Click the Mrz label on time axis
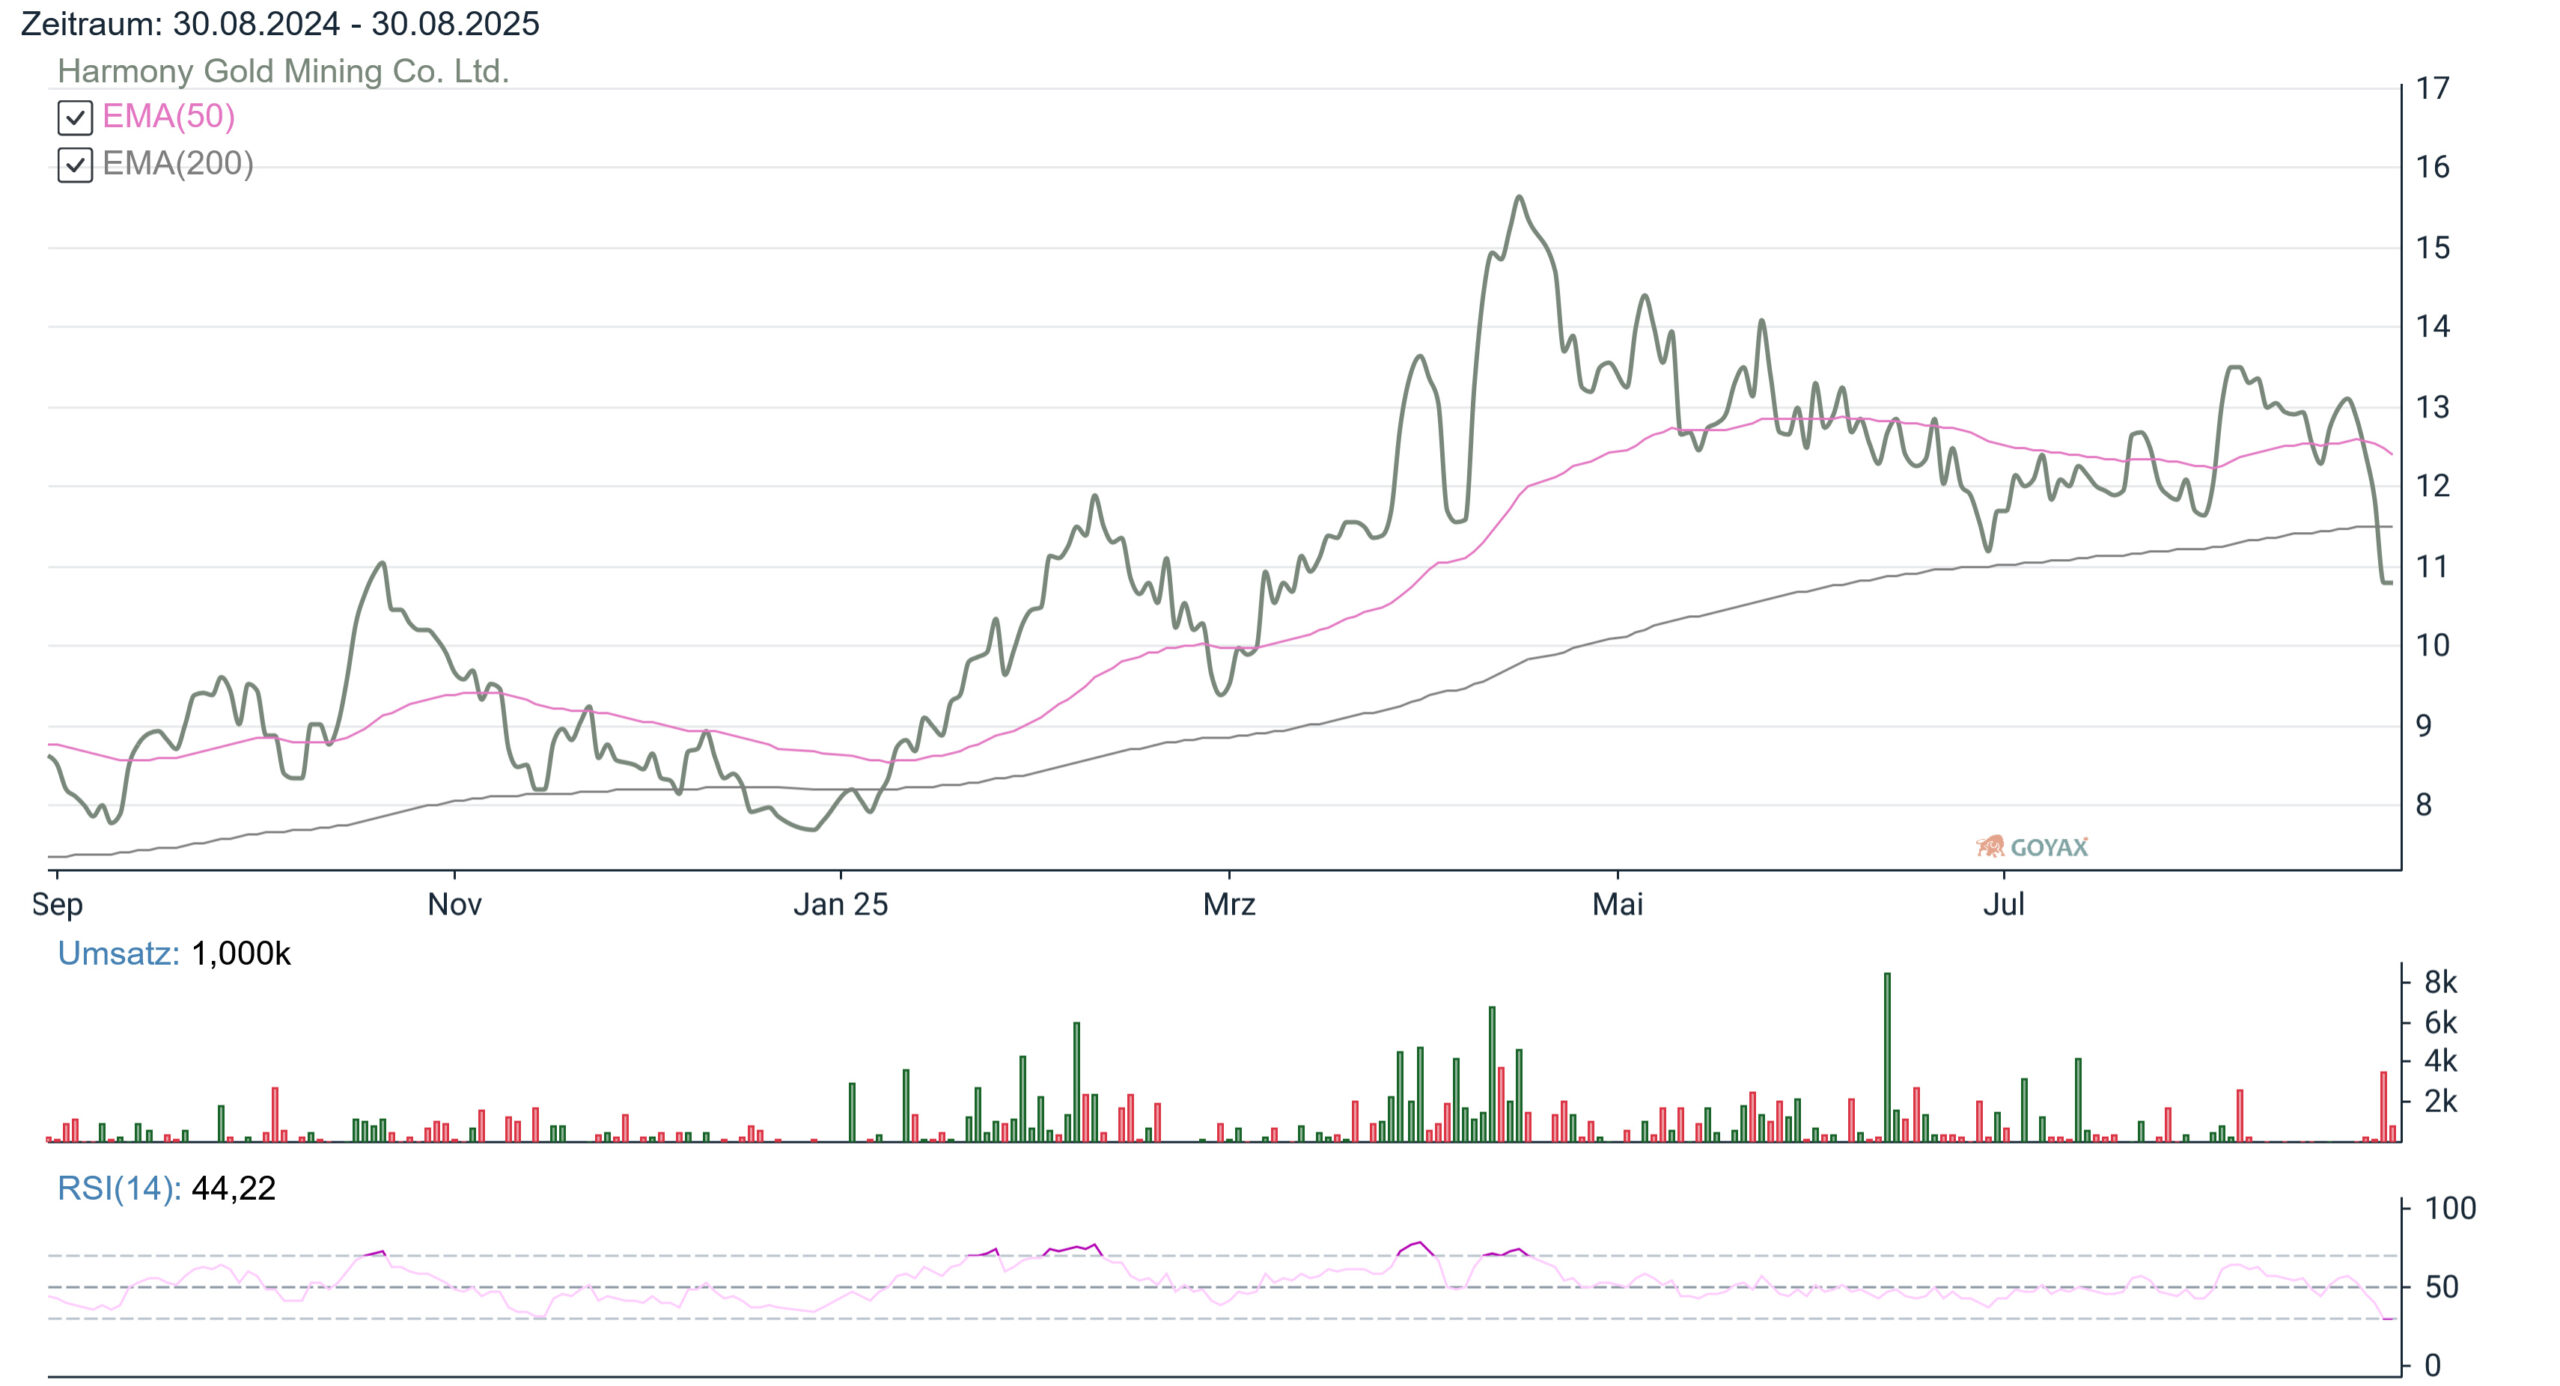2560x1386 pixels. (x=1229, y=905)
